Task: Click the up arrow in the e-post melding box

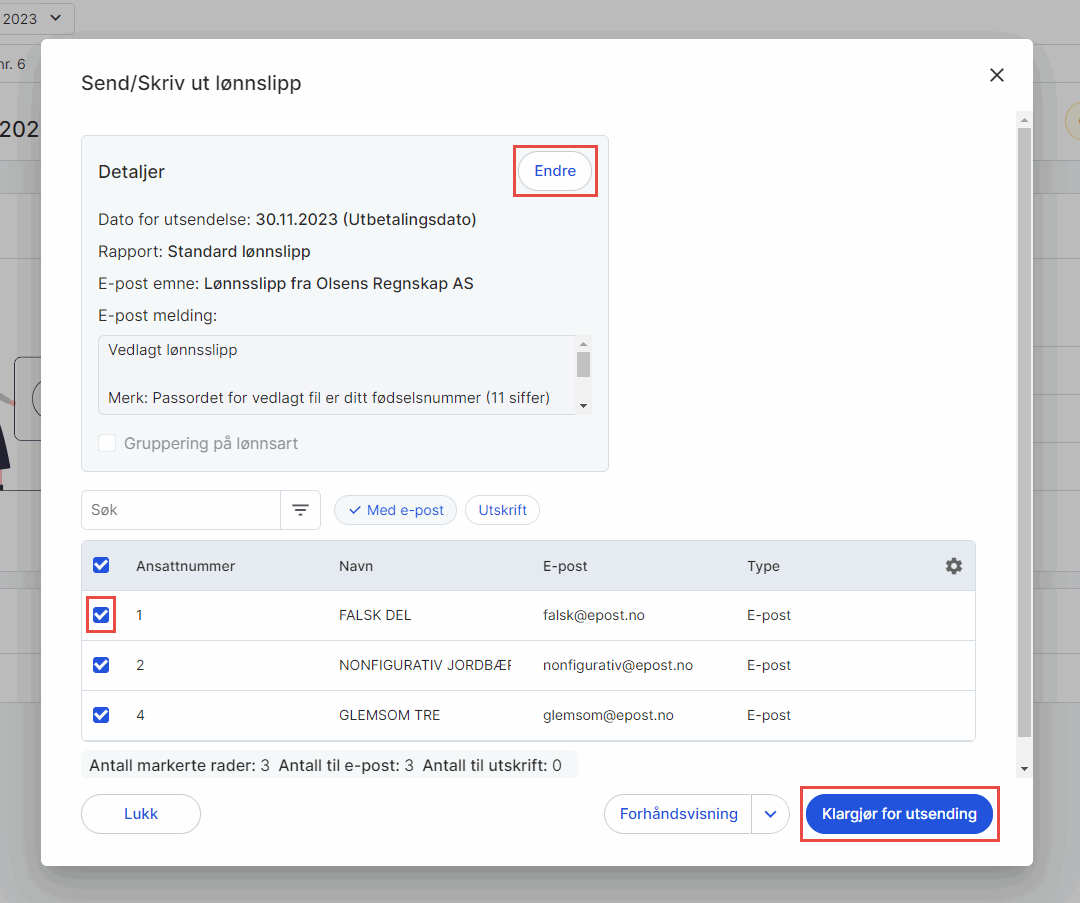Action: [x=583, y=344]
